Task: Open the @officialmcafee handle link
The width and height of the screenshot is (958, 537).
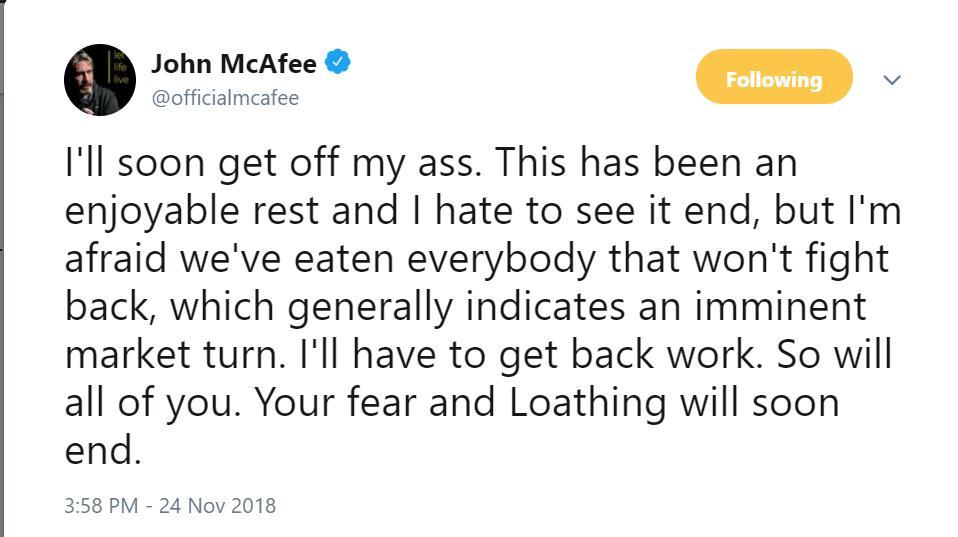Action: [x=225, y=98]
